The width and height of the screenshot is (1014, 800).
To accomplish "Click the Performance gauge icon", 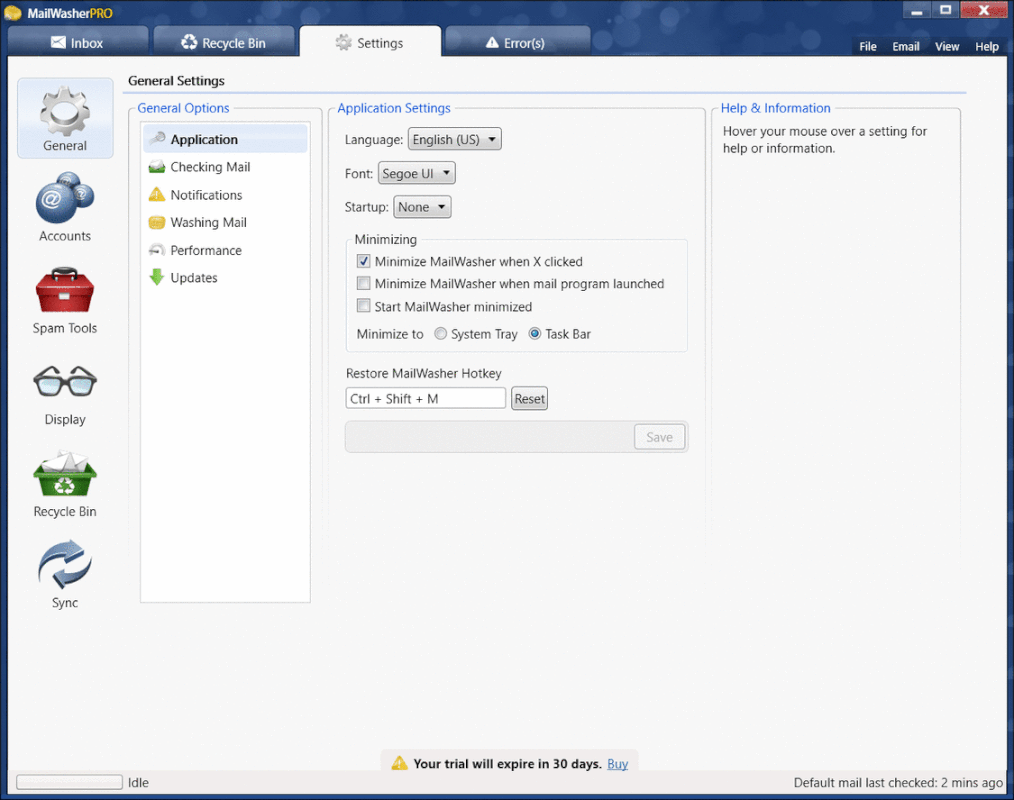I will point(157,250).
